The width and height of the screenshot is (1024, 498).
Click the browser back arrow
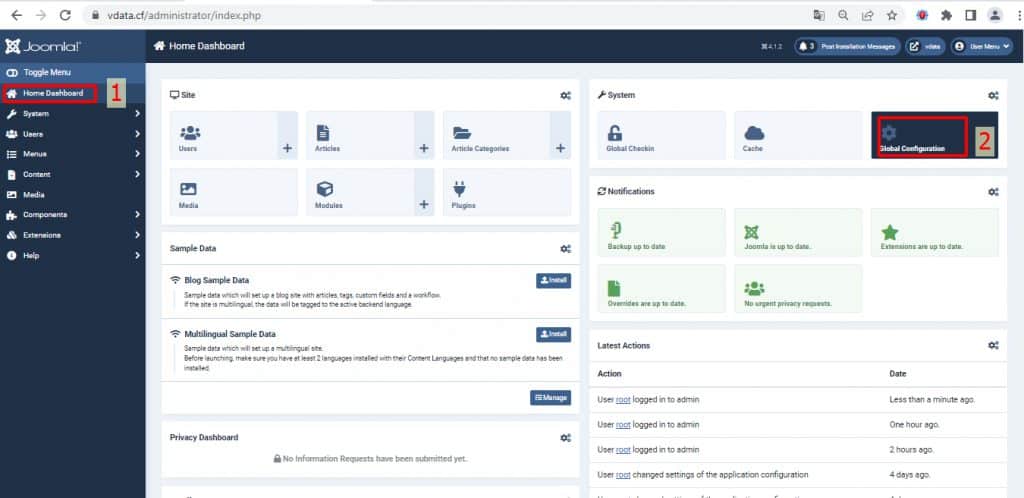[x=16, y=15]
